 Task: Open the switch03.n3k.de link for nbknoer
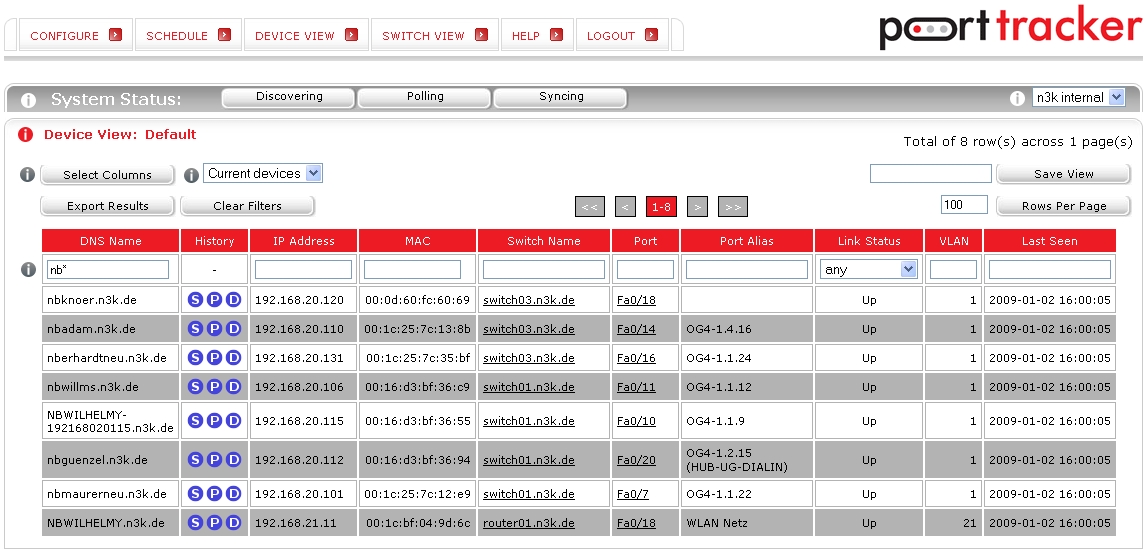(x=529, y=300)
